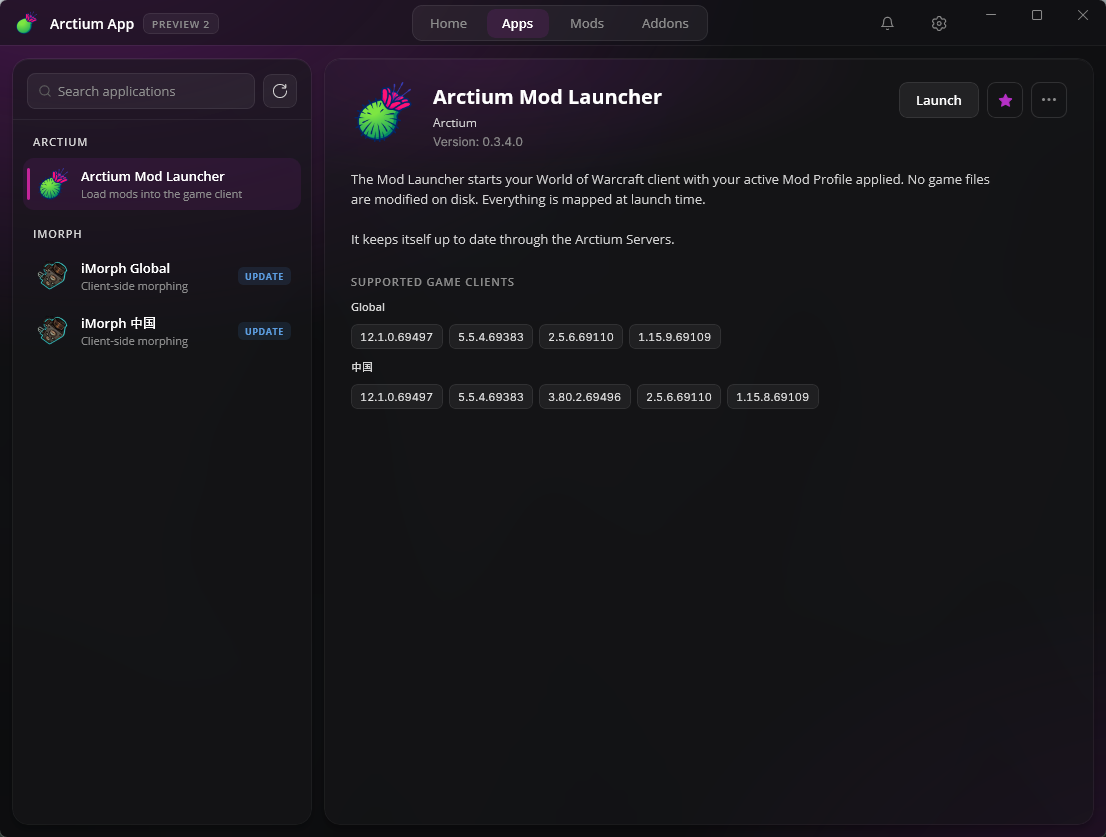Refresh the applications list
The image size is (1106, 837).
280,91
